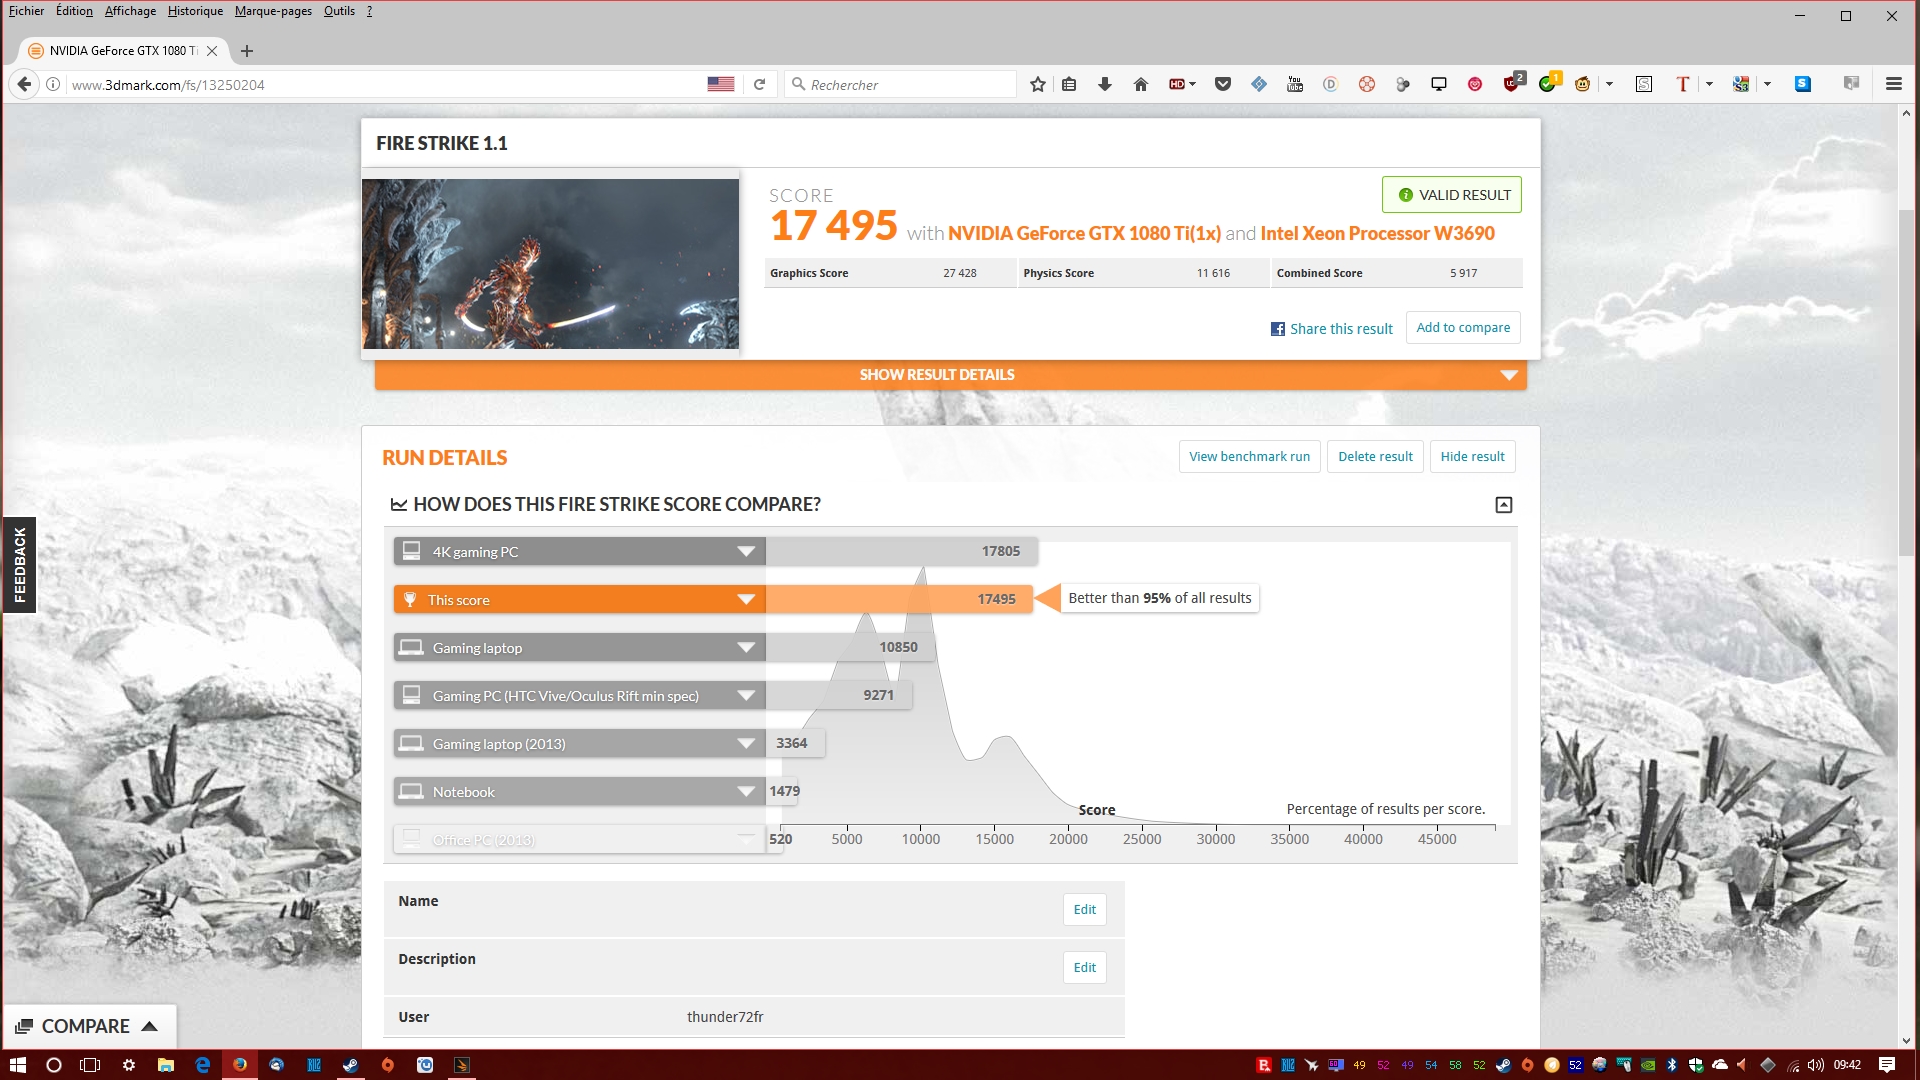Click the Fire Strike benchmark thumbnail image

[x=550, y=264]
